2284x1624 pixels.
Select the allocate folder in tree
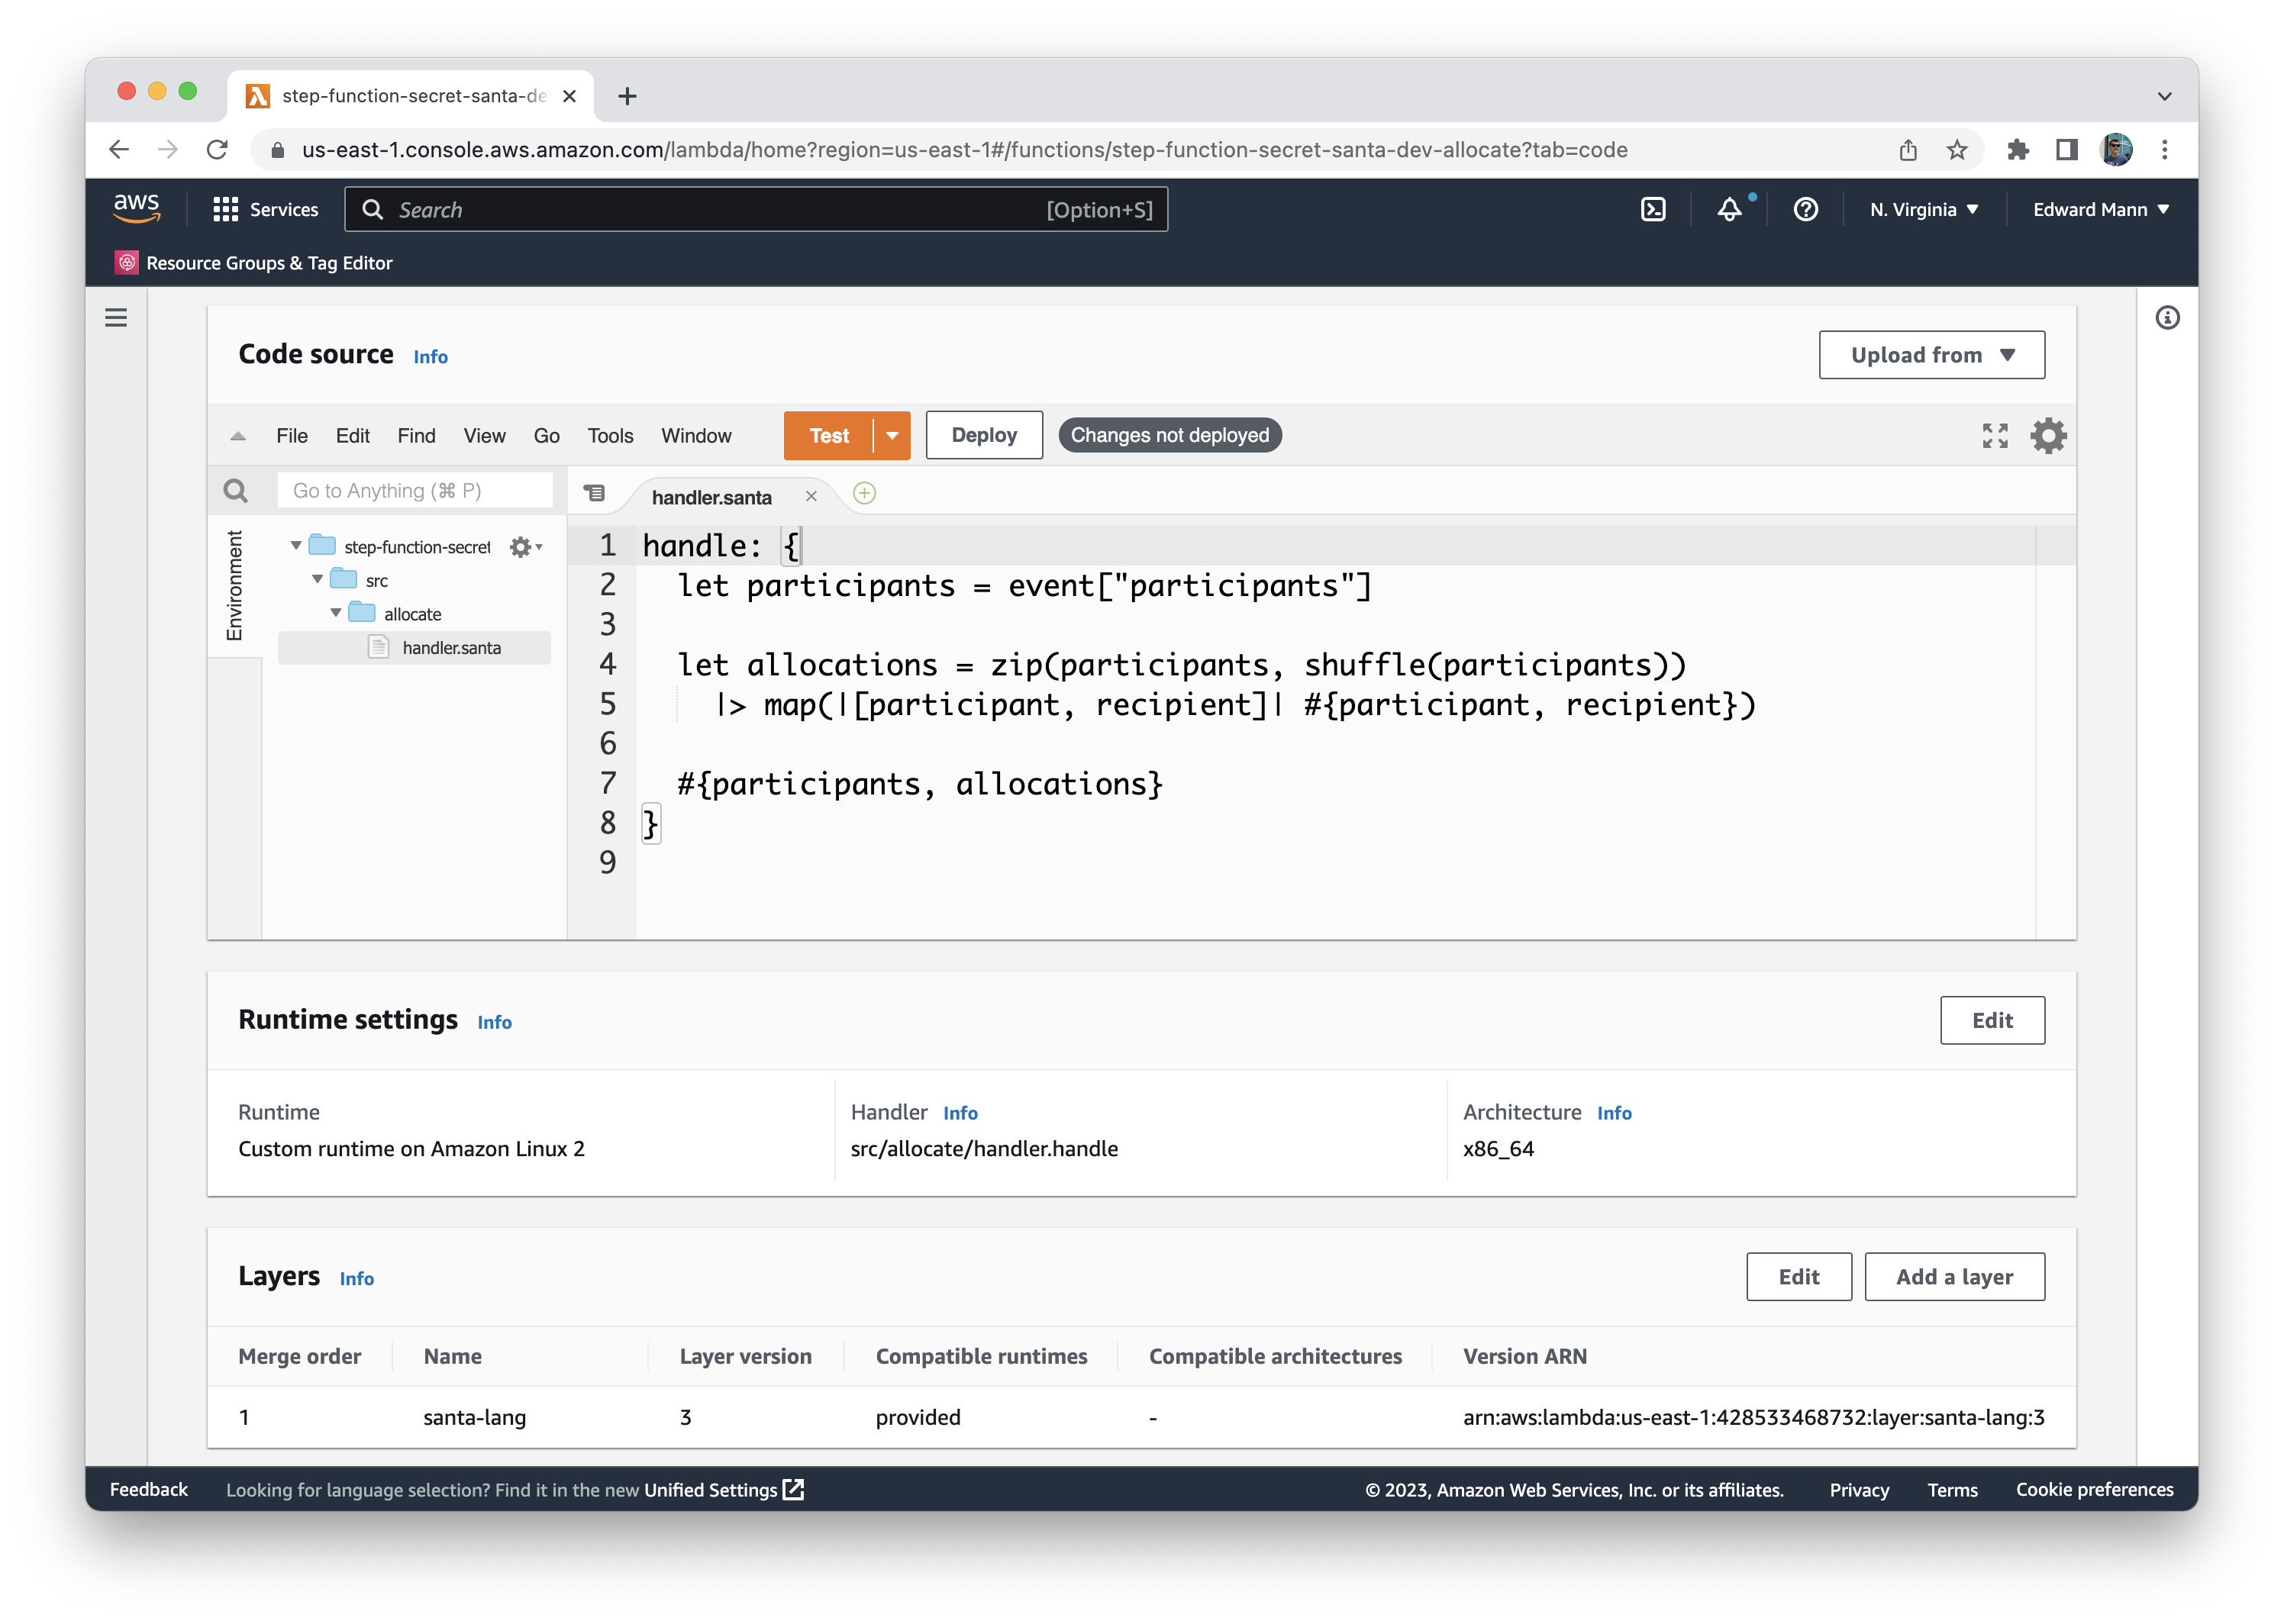[410, 611]
